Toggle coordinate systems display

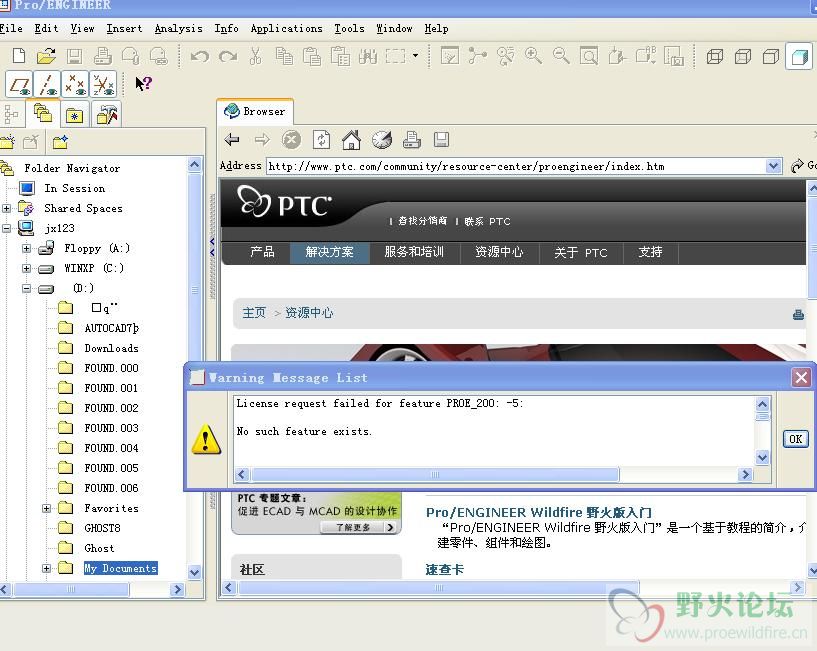click(x=104, y=84)
